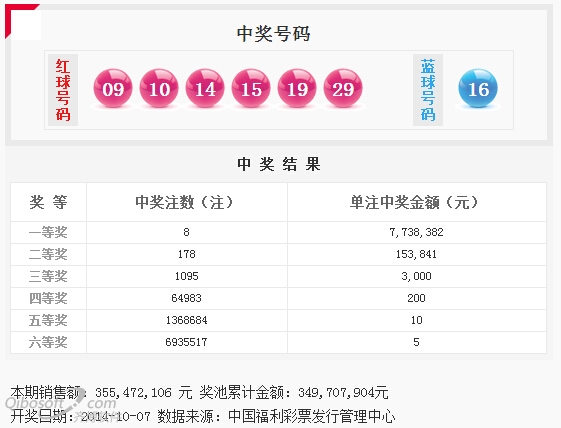The image size is (561, 428).
Task: Click the fifth prize amount 10
Action: pos(416,320)
